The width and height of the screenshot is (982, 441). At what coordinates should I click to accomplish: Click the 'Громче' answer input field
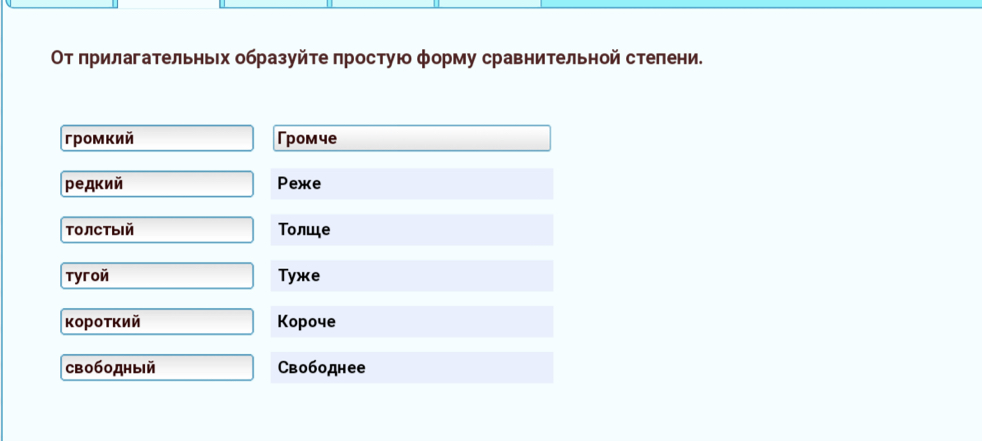click(411, 138)
